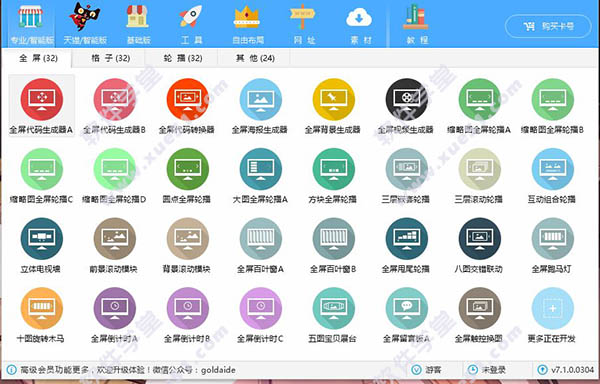Screen dimensions: 600x384
Task: Select 专业/智能版 toolbar section
Action: pyautogui.click(x=31, y=24)
